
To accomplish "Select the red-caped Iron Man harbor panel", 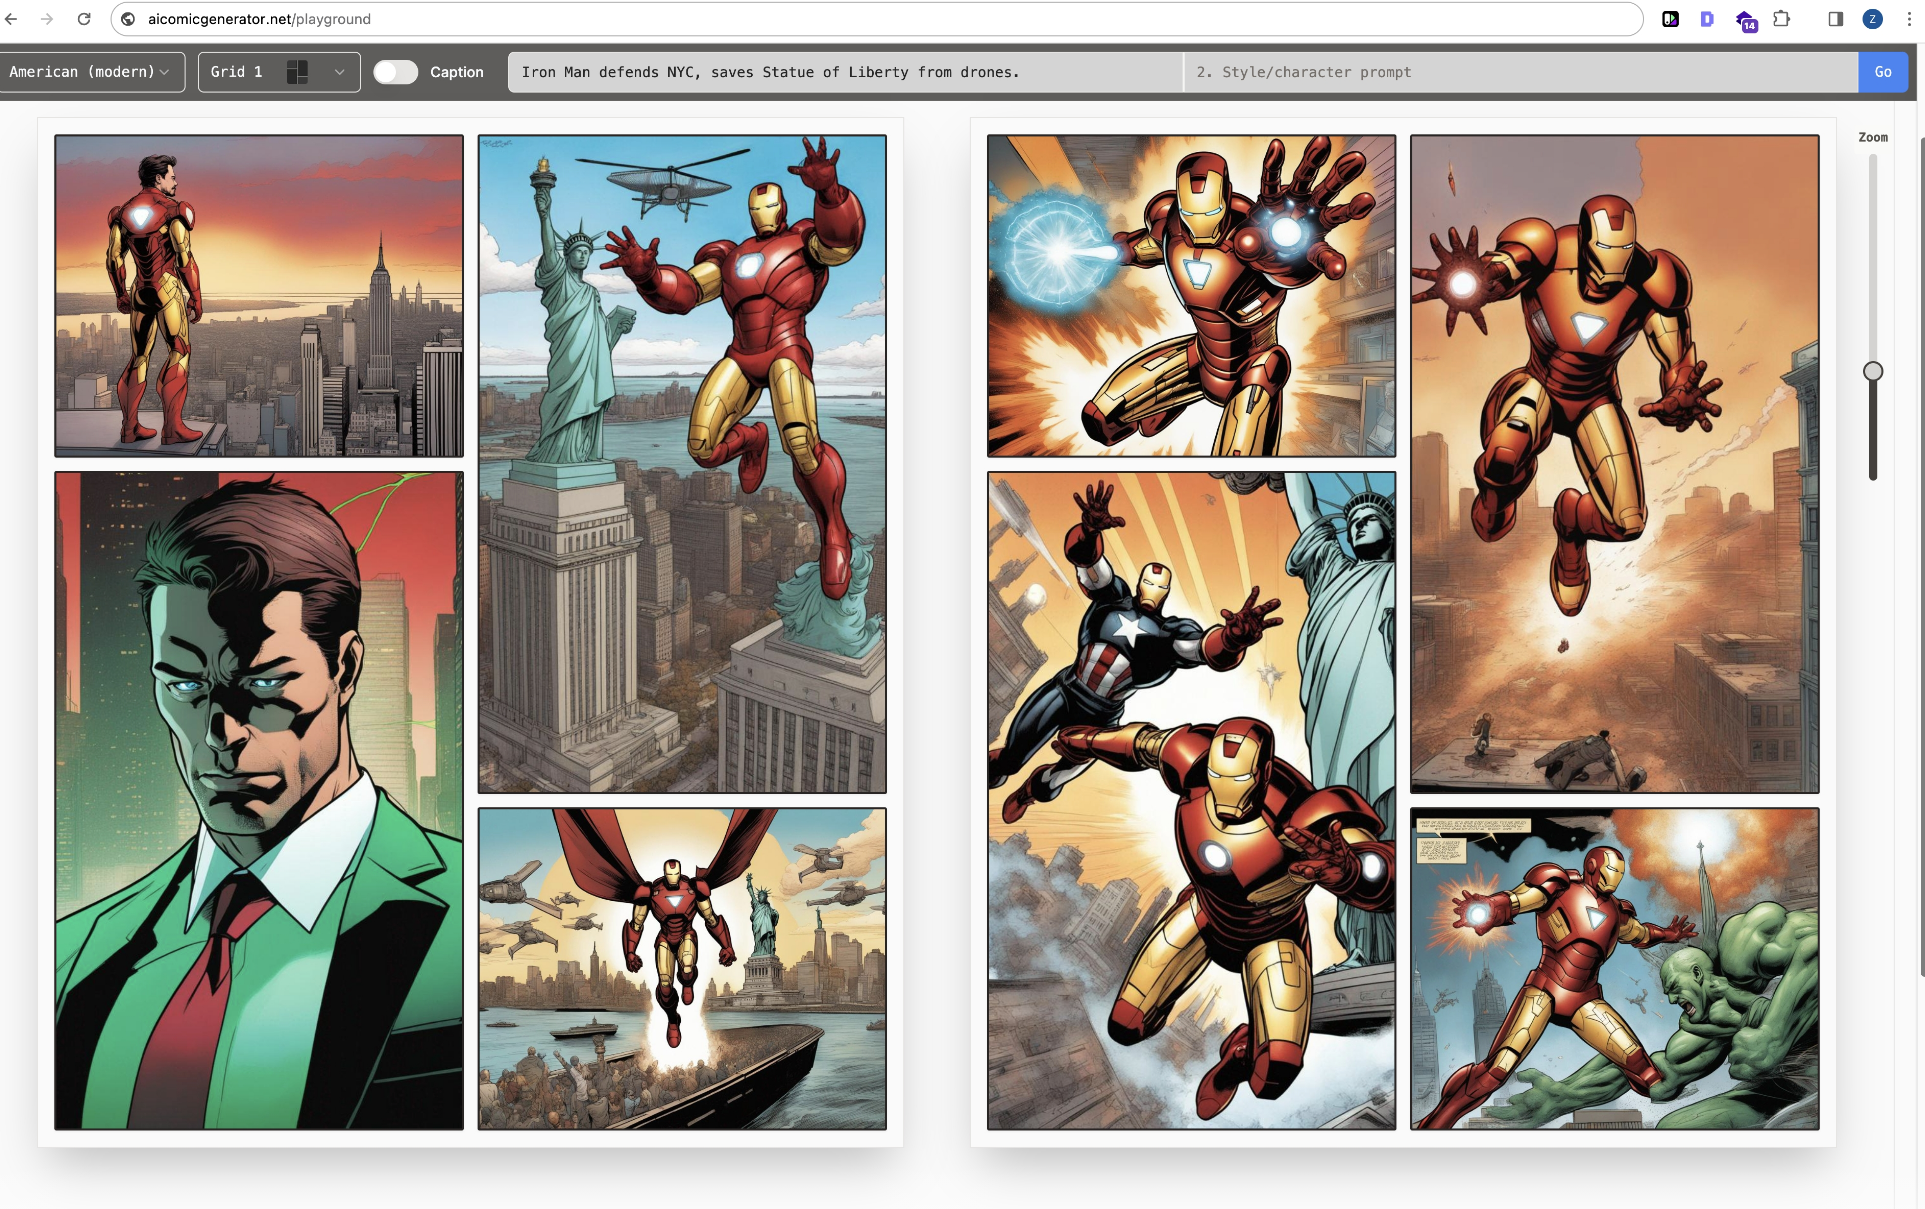I will click(682, 969).
